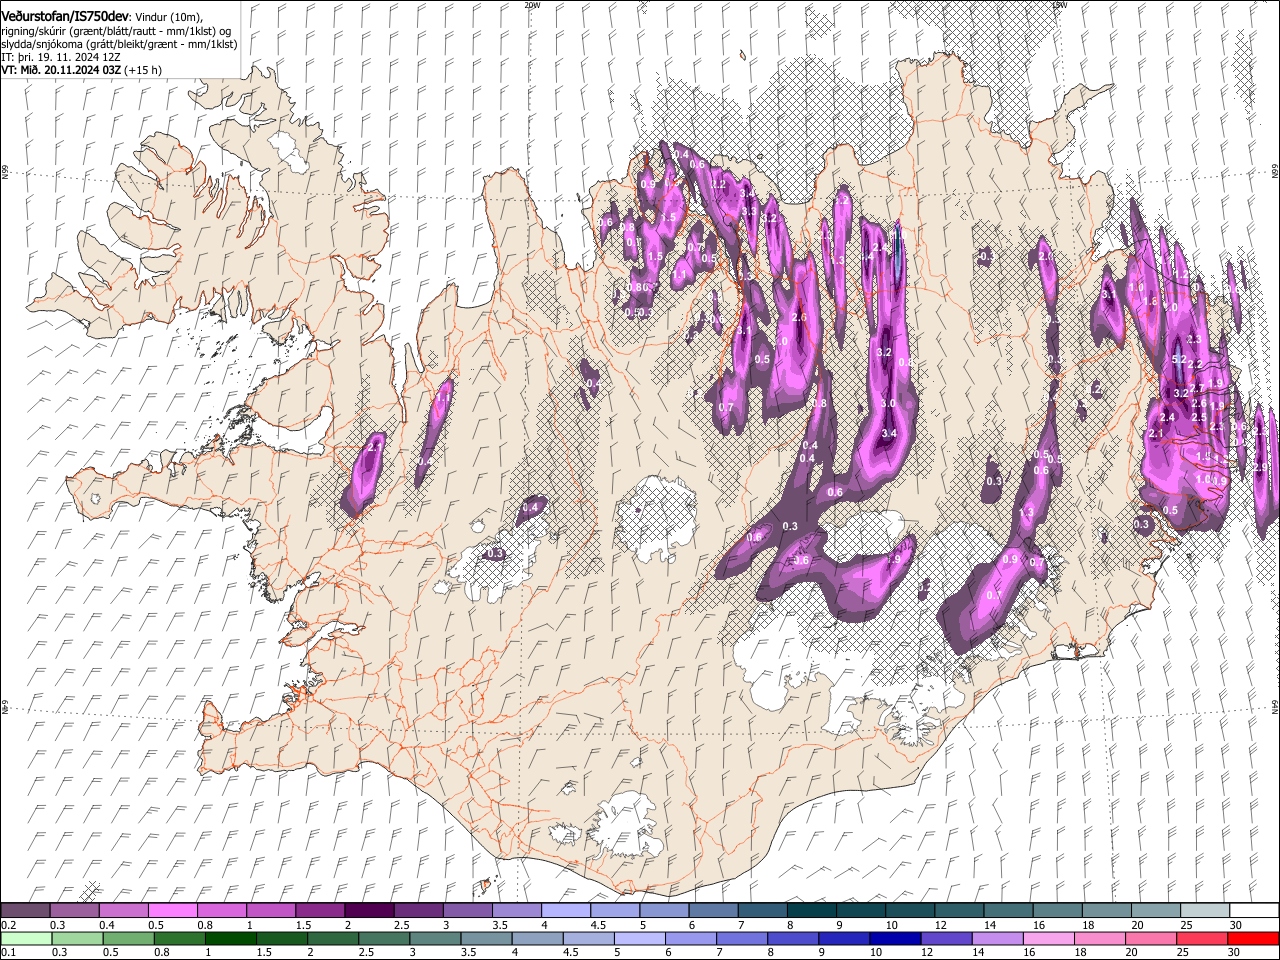Image resolution: width=1280 pixels, height=960 pixels.
Task: Click the deep blue 10–12 swatch in bottom legend row
Action: tap(895, 939)
